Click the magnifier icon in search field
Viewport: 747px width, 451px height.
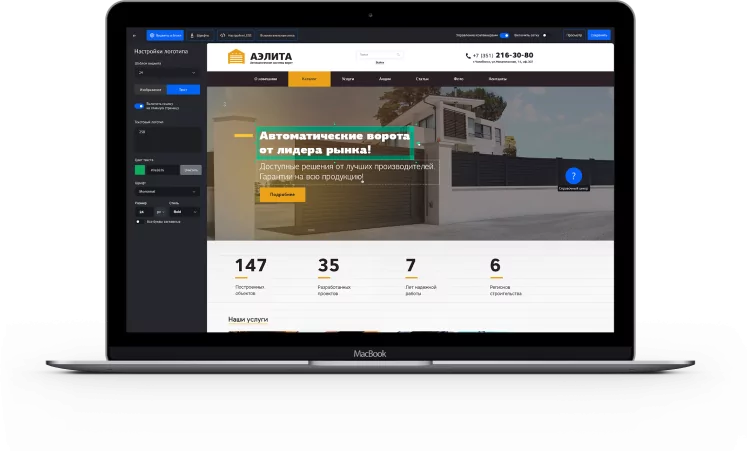point(398,54)
